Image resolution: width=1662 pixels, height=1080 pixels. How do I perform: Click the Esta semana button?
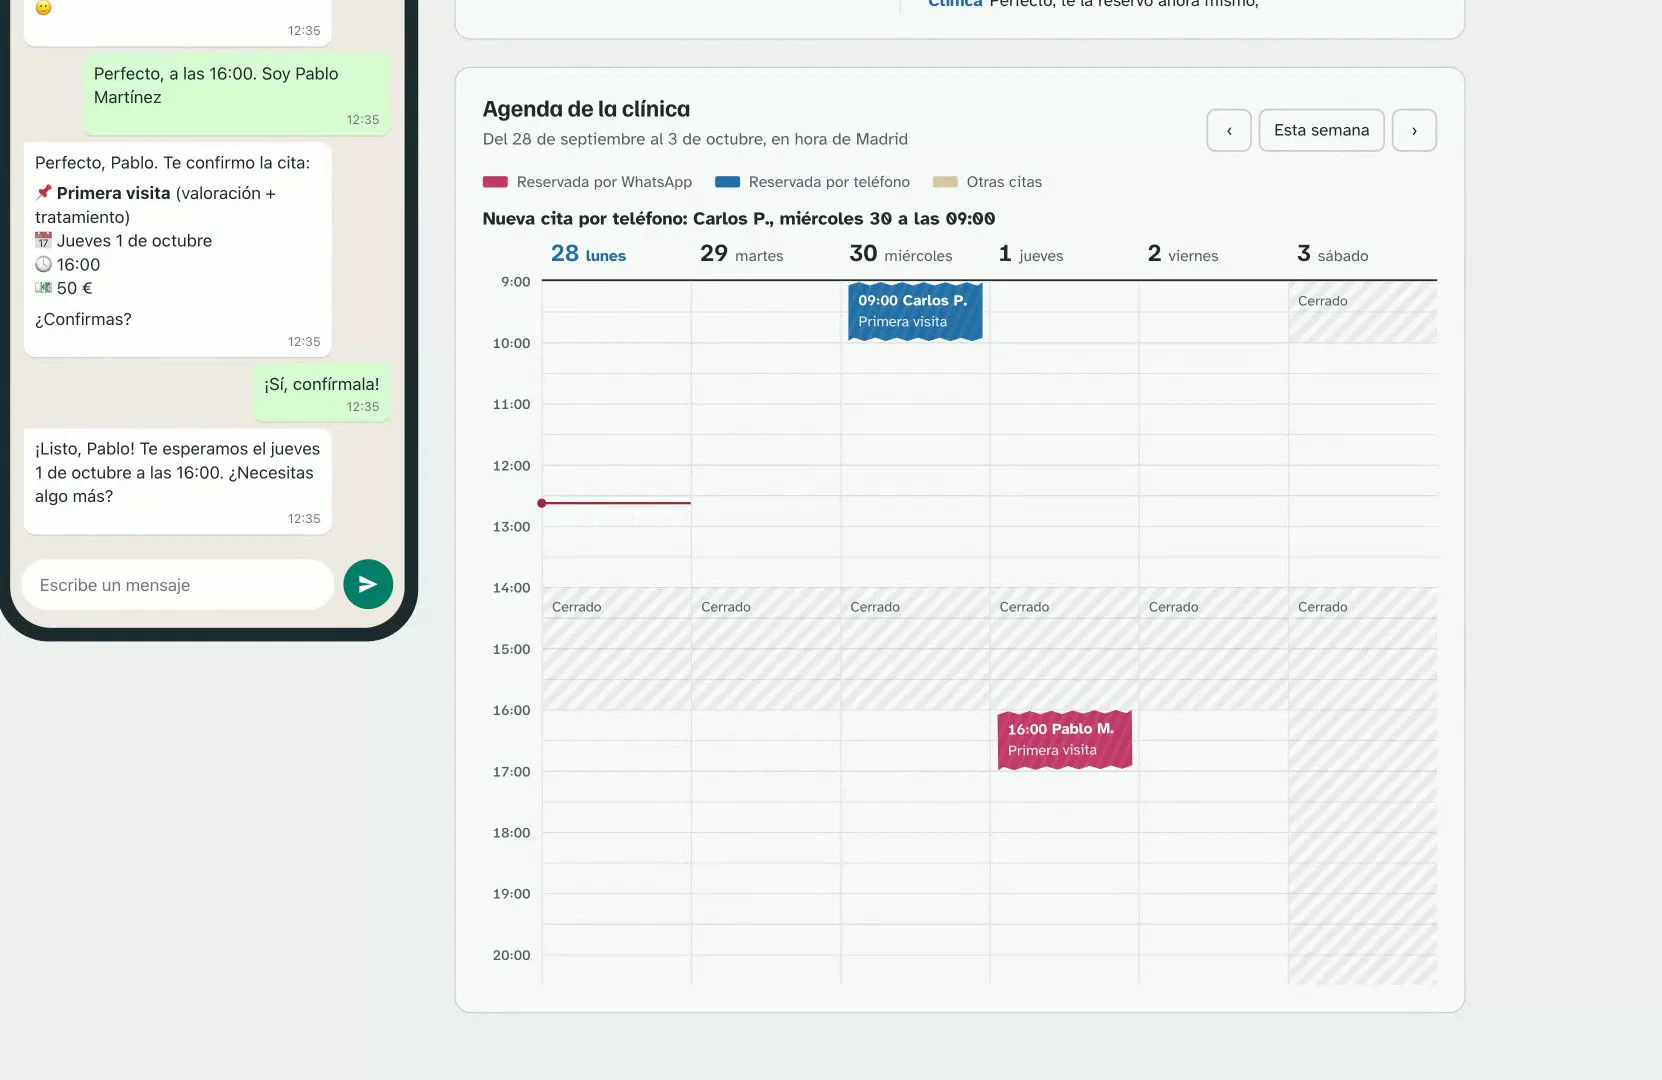[1321, 130]
